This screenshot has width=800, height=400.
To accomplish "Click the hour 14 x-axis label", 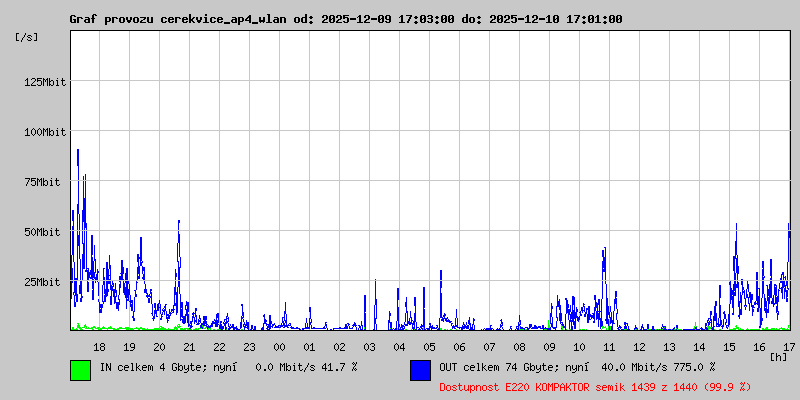I will click(699, 347).
